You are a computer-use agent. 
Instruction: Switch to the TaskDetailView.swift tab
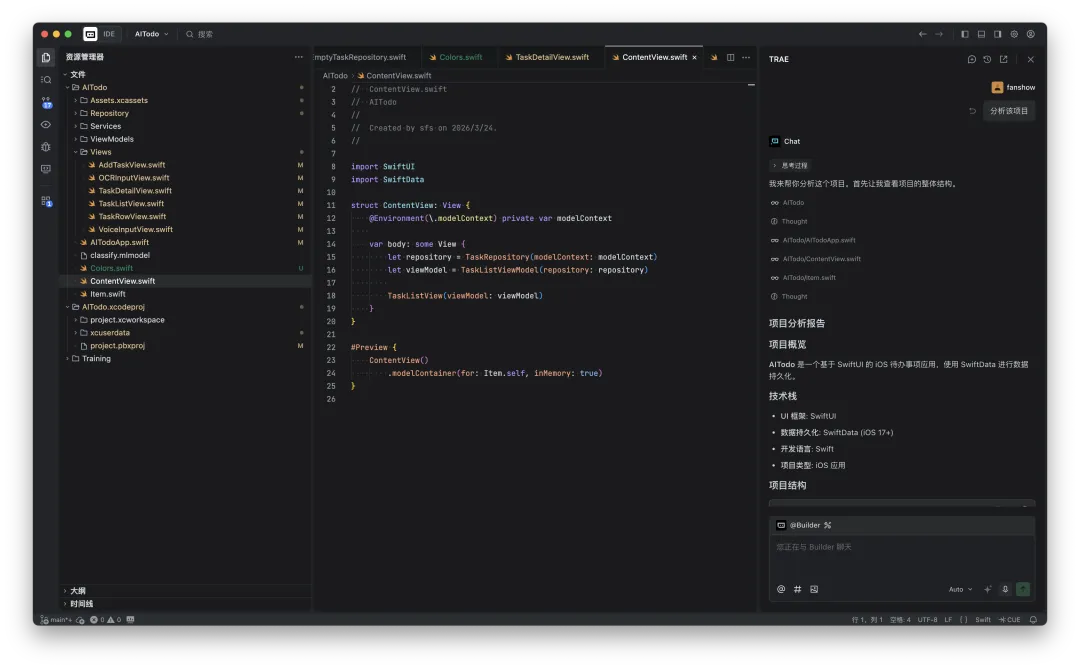[550, 57]
